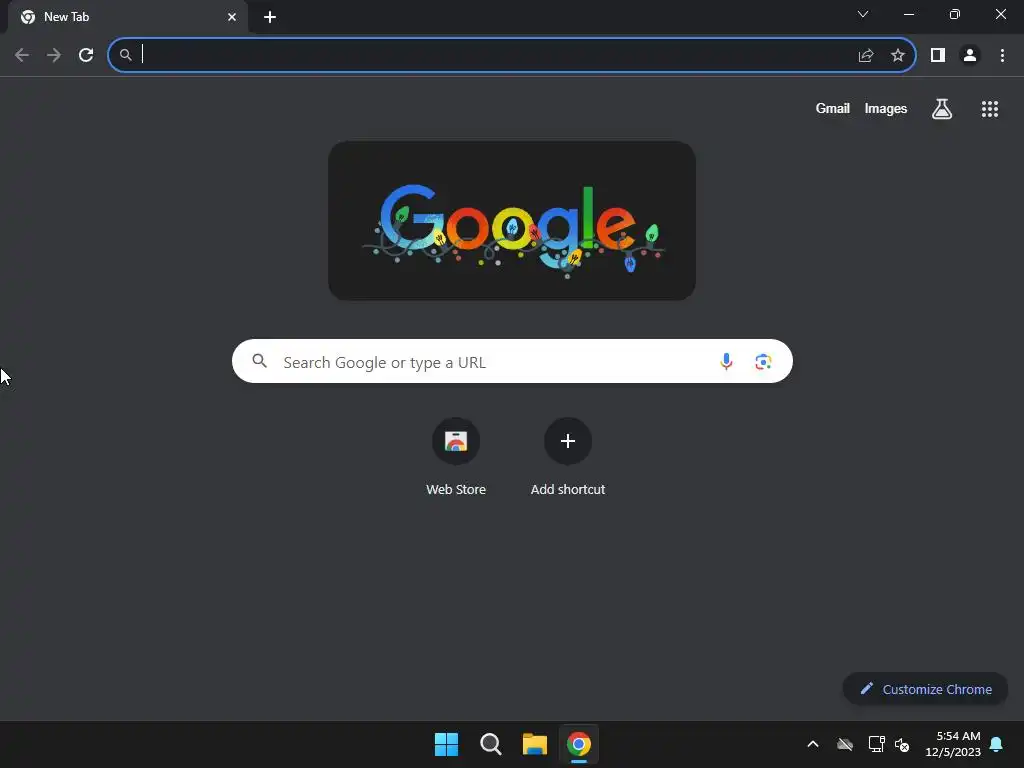
Task: Minimize the Chrome window
Action: (909, 14)
